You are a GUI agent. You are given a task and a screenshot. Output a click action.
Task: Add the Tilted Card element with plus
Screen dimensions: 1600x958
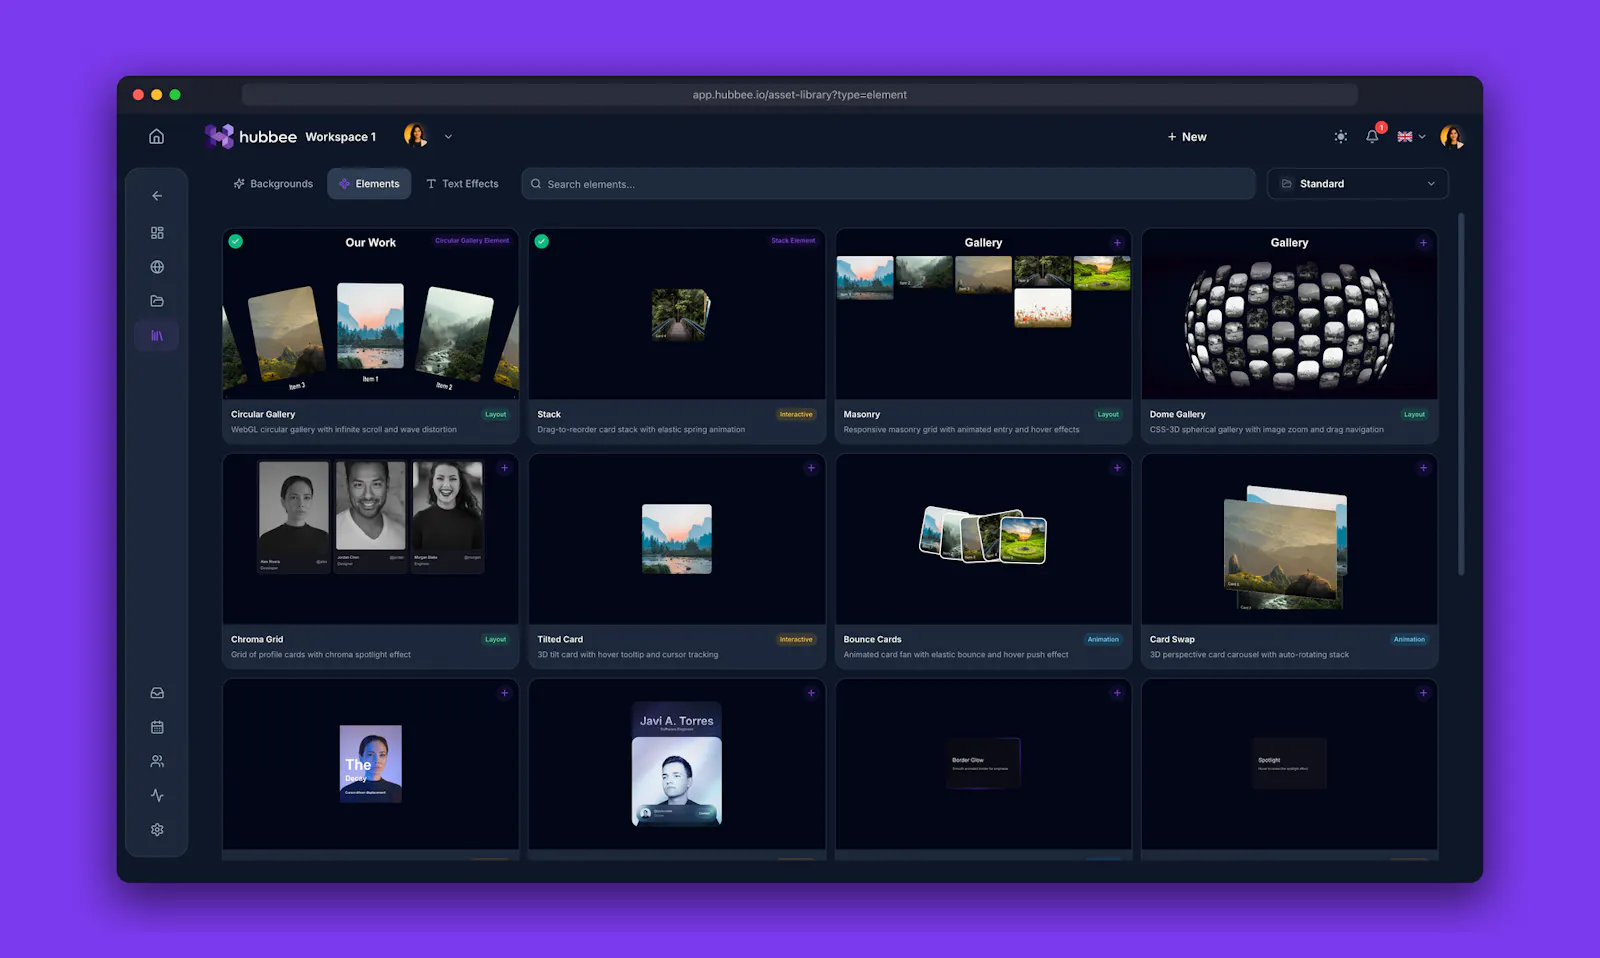click(811, 468)
